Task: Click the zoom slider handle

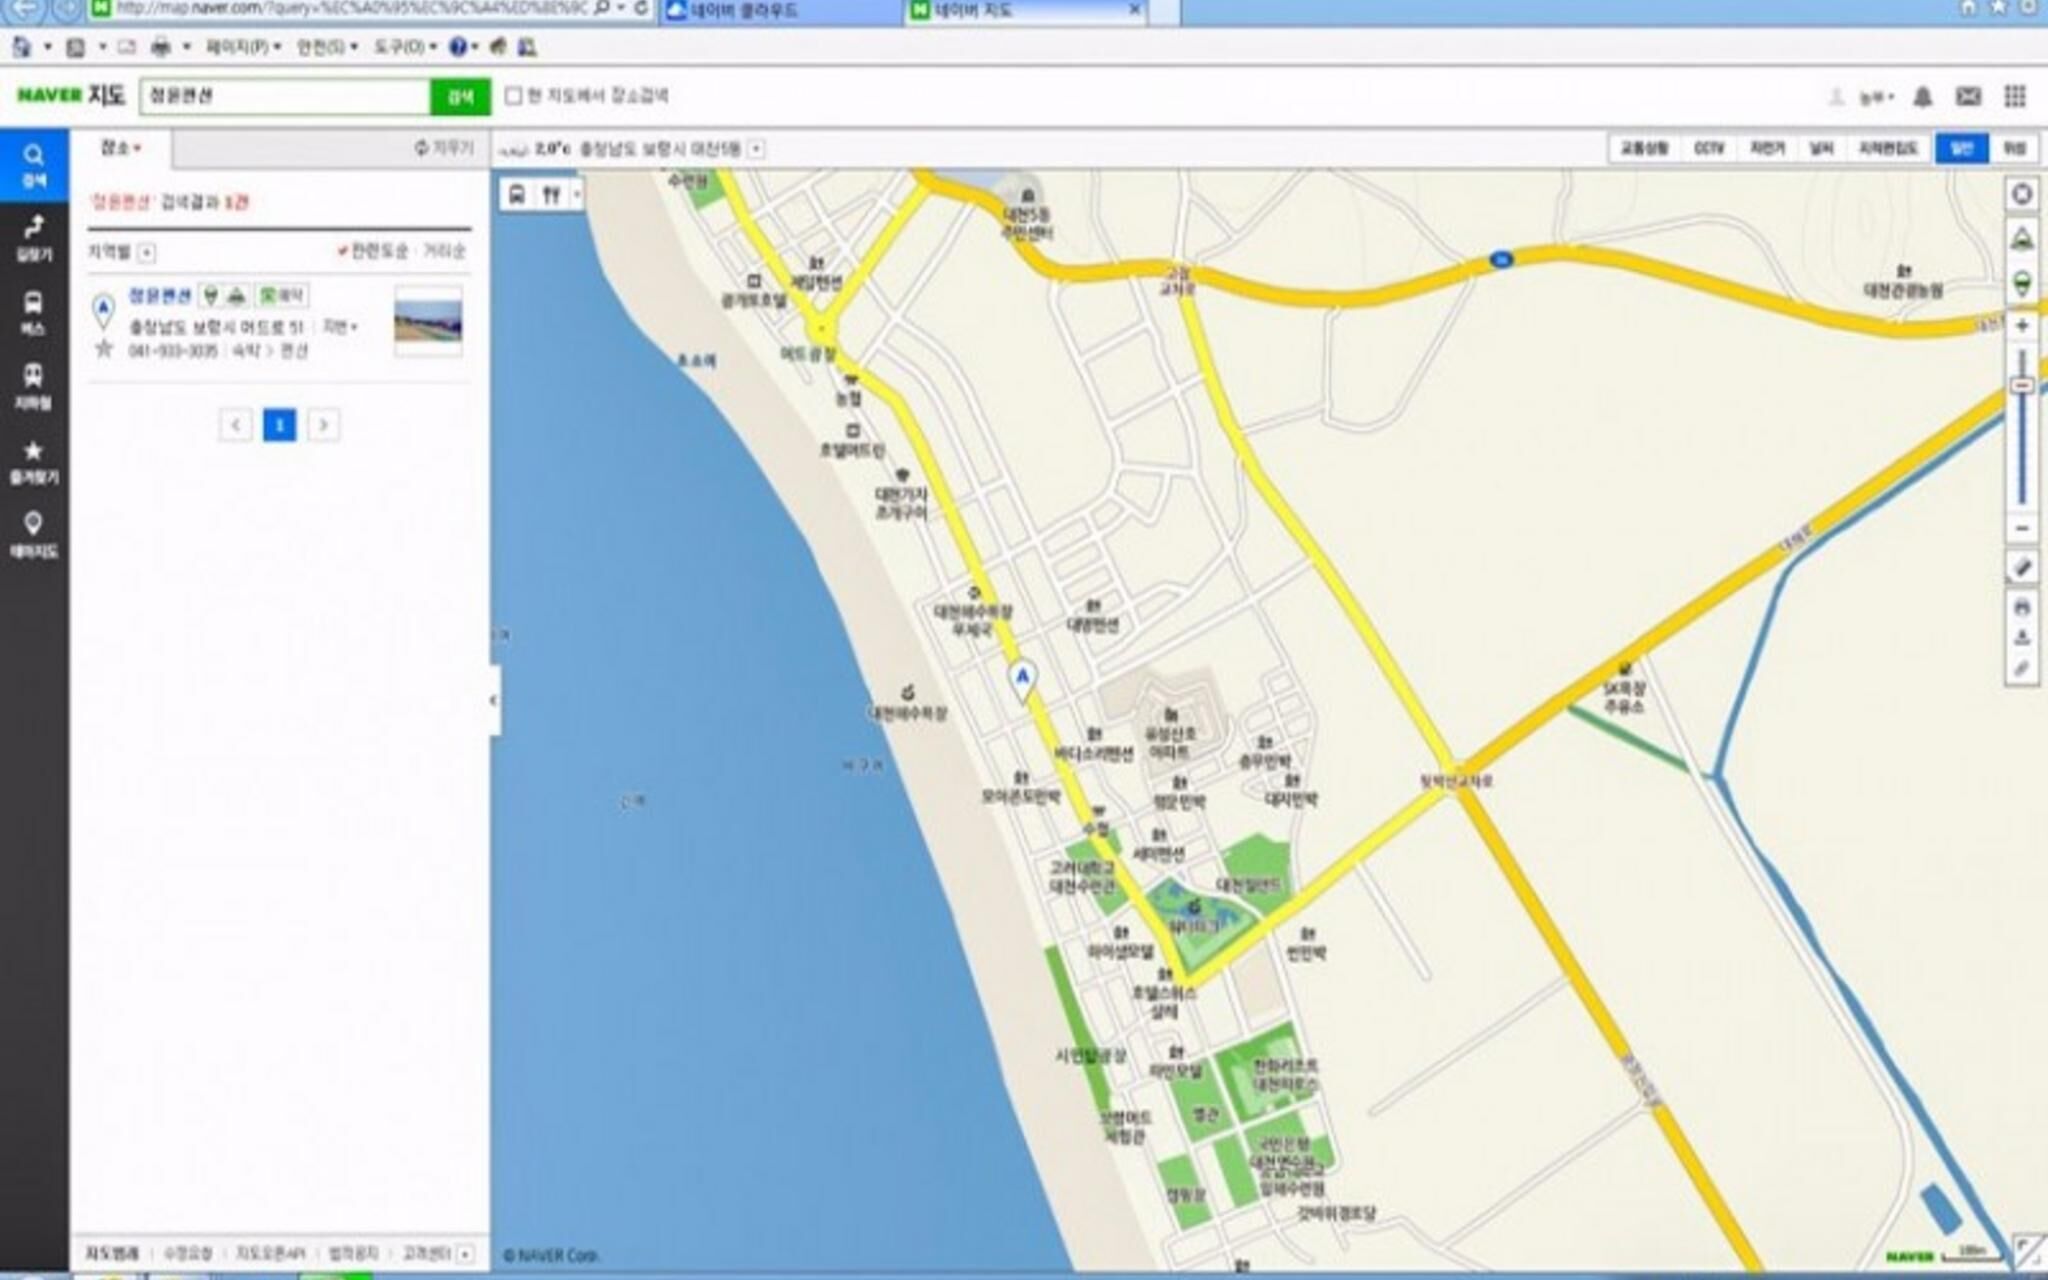Action: (x=2022, y=386)
